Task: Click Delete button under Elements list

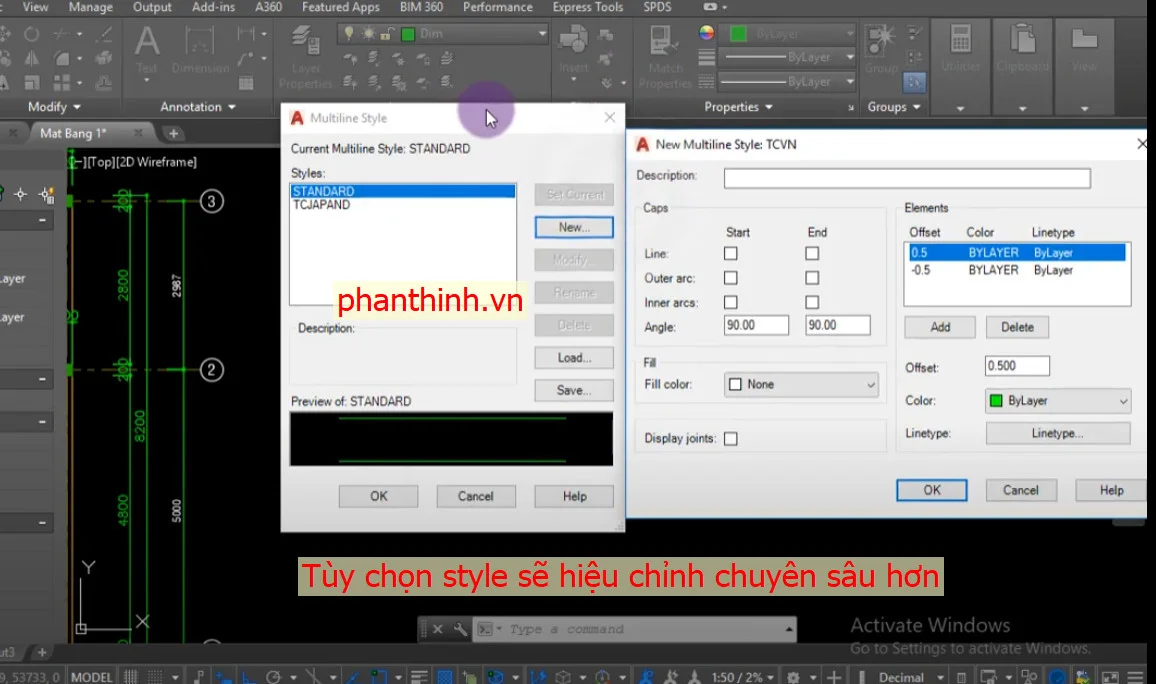Action: tap(1017, 327)
